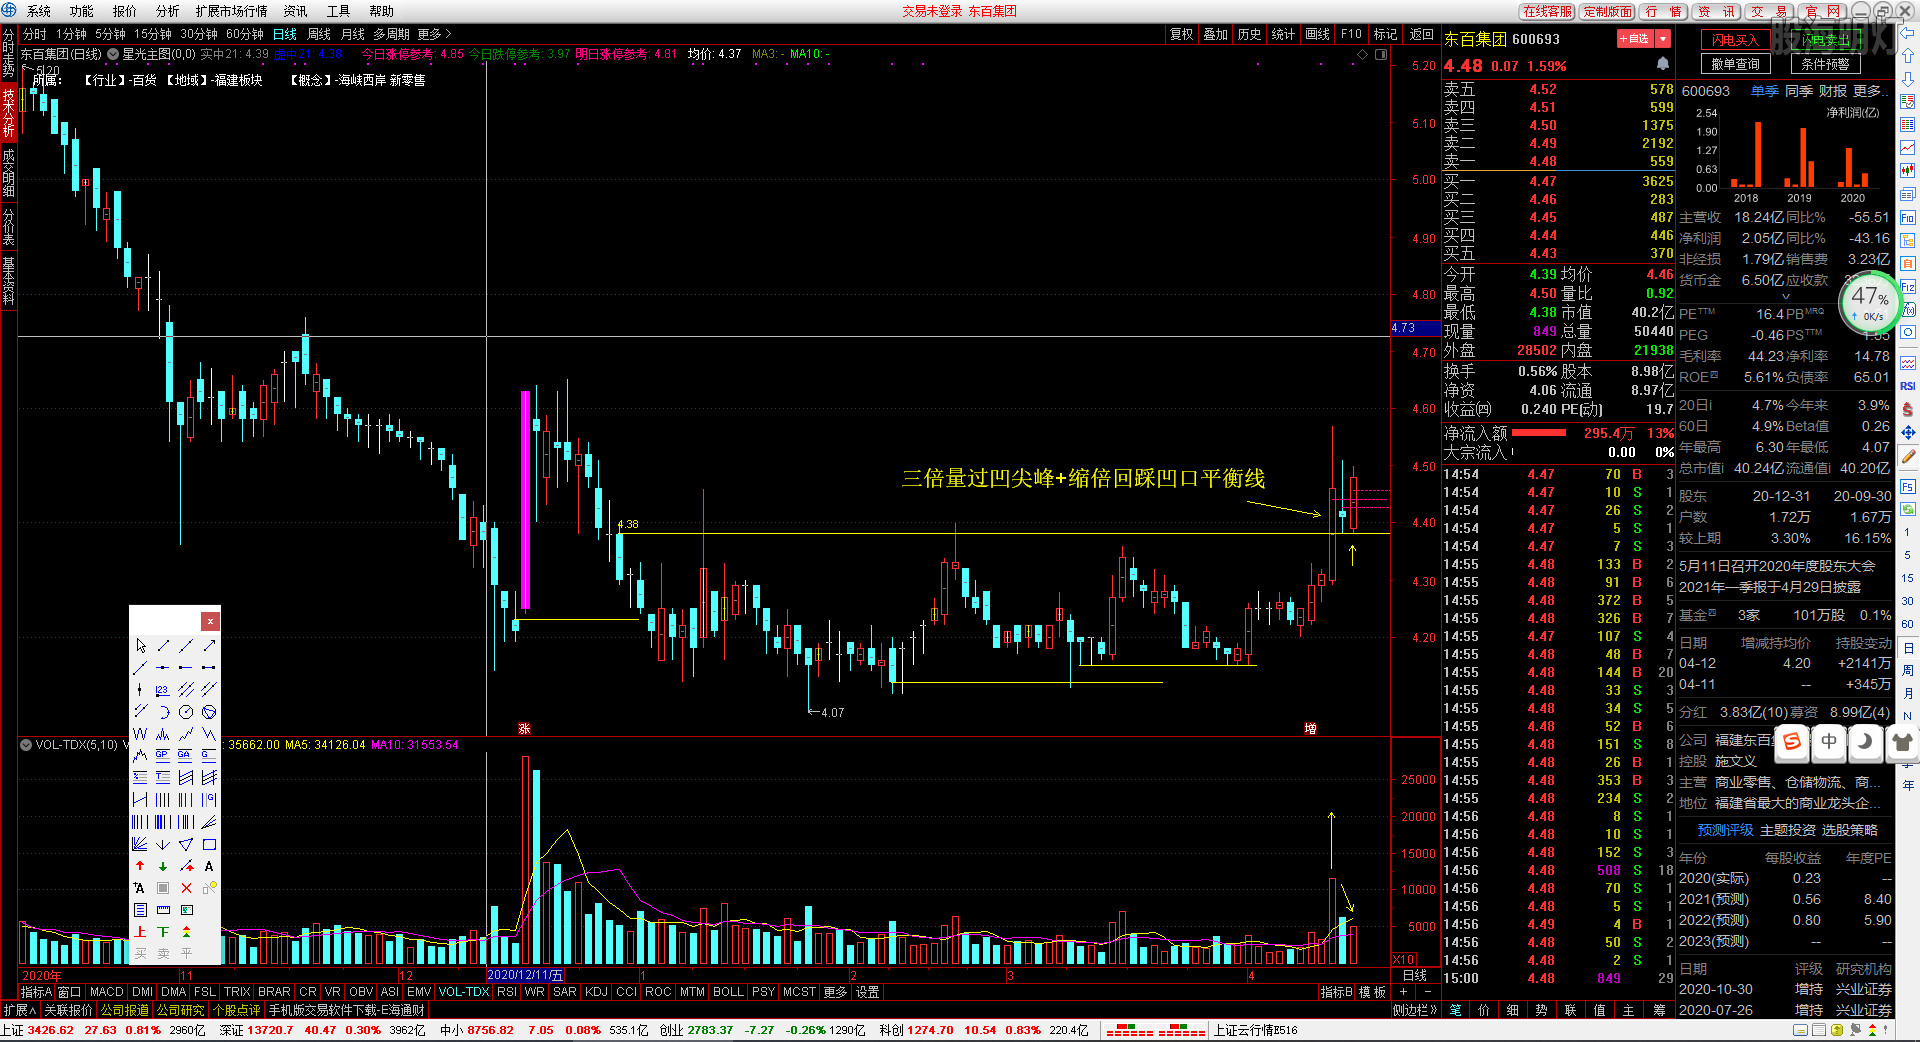The height and width of the screenshot is (1042, 1920).
Task: Select the Gann fan lines tool
Action: click(141, 844)
